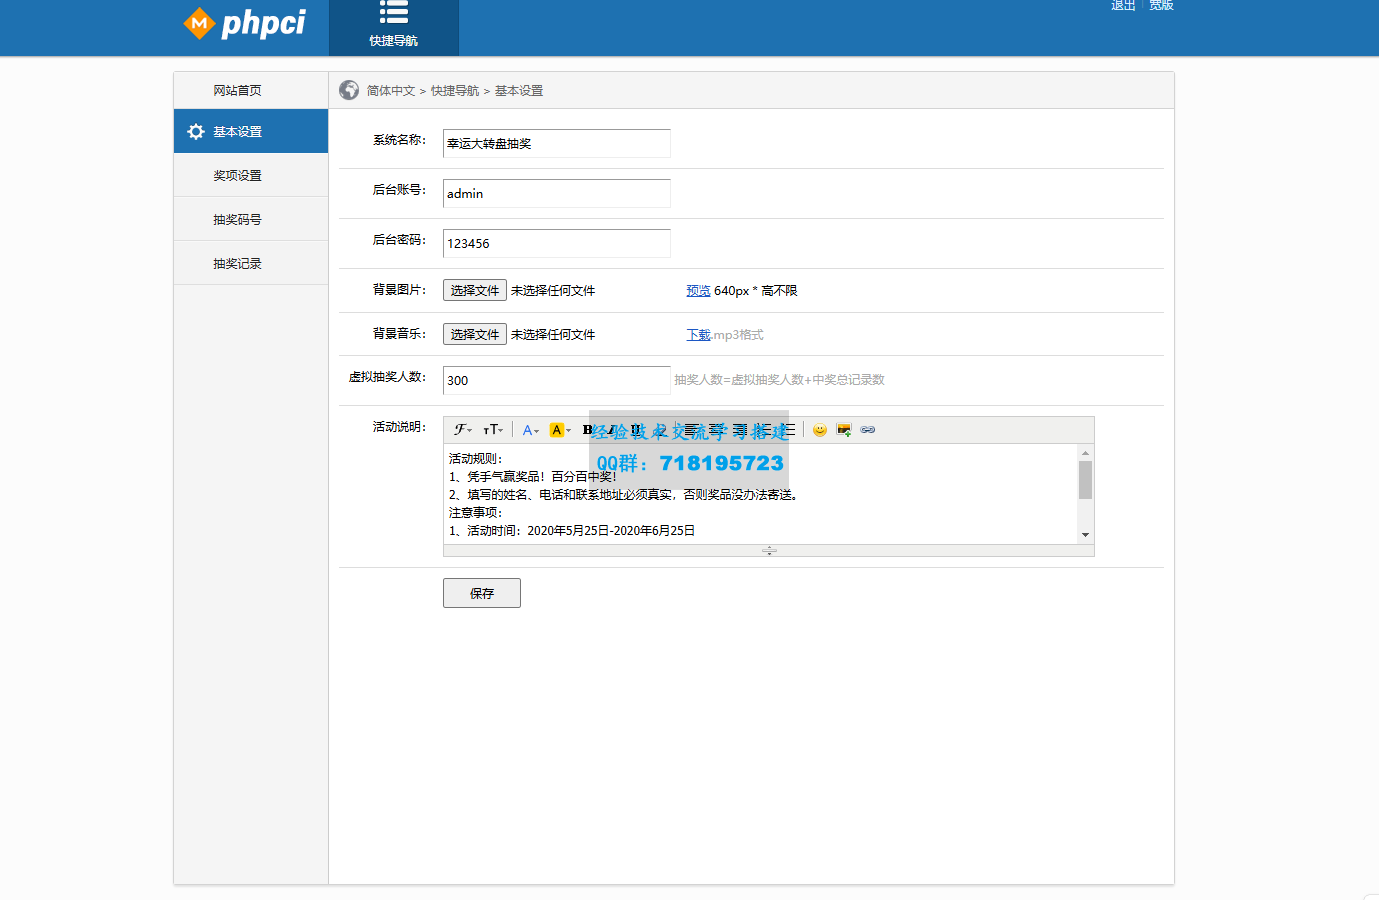Click the phpci logo

click(245, 24)
